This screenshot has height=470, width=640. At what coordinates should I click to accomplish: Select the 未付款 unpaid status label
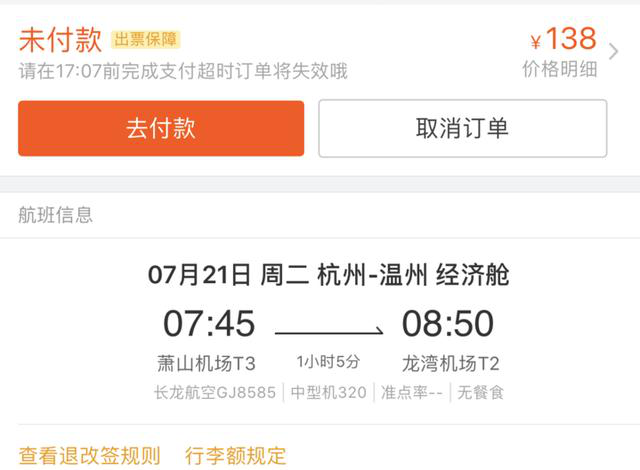(60, 40)
